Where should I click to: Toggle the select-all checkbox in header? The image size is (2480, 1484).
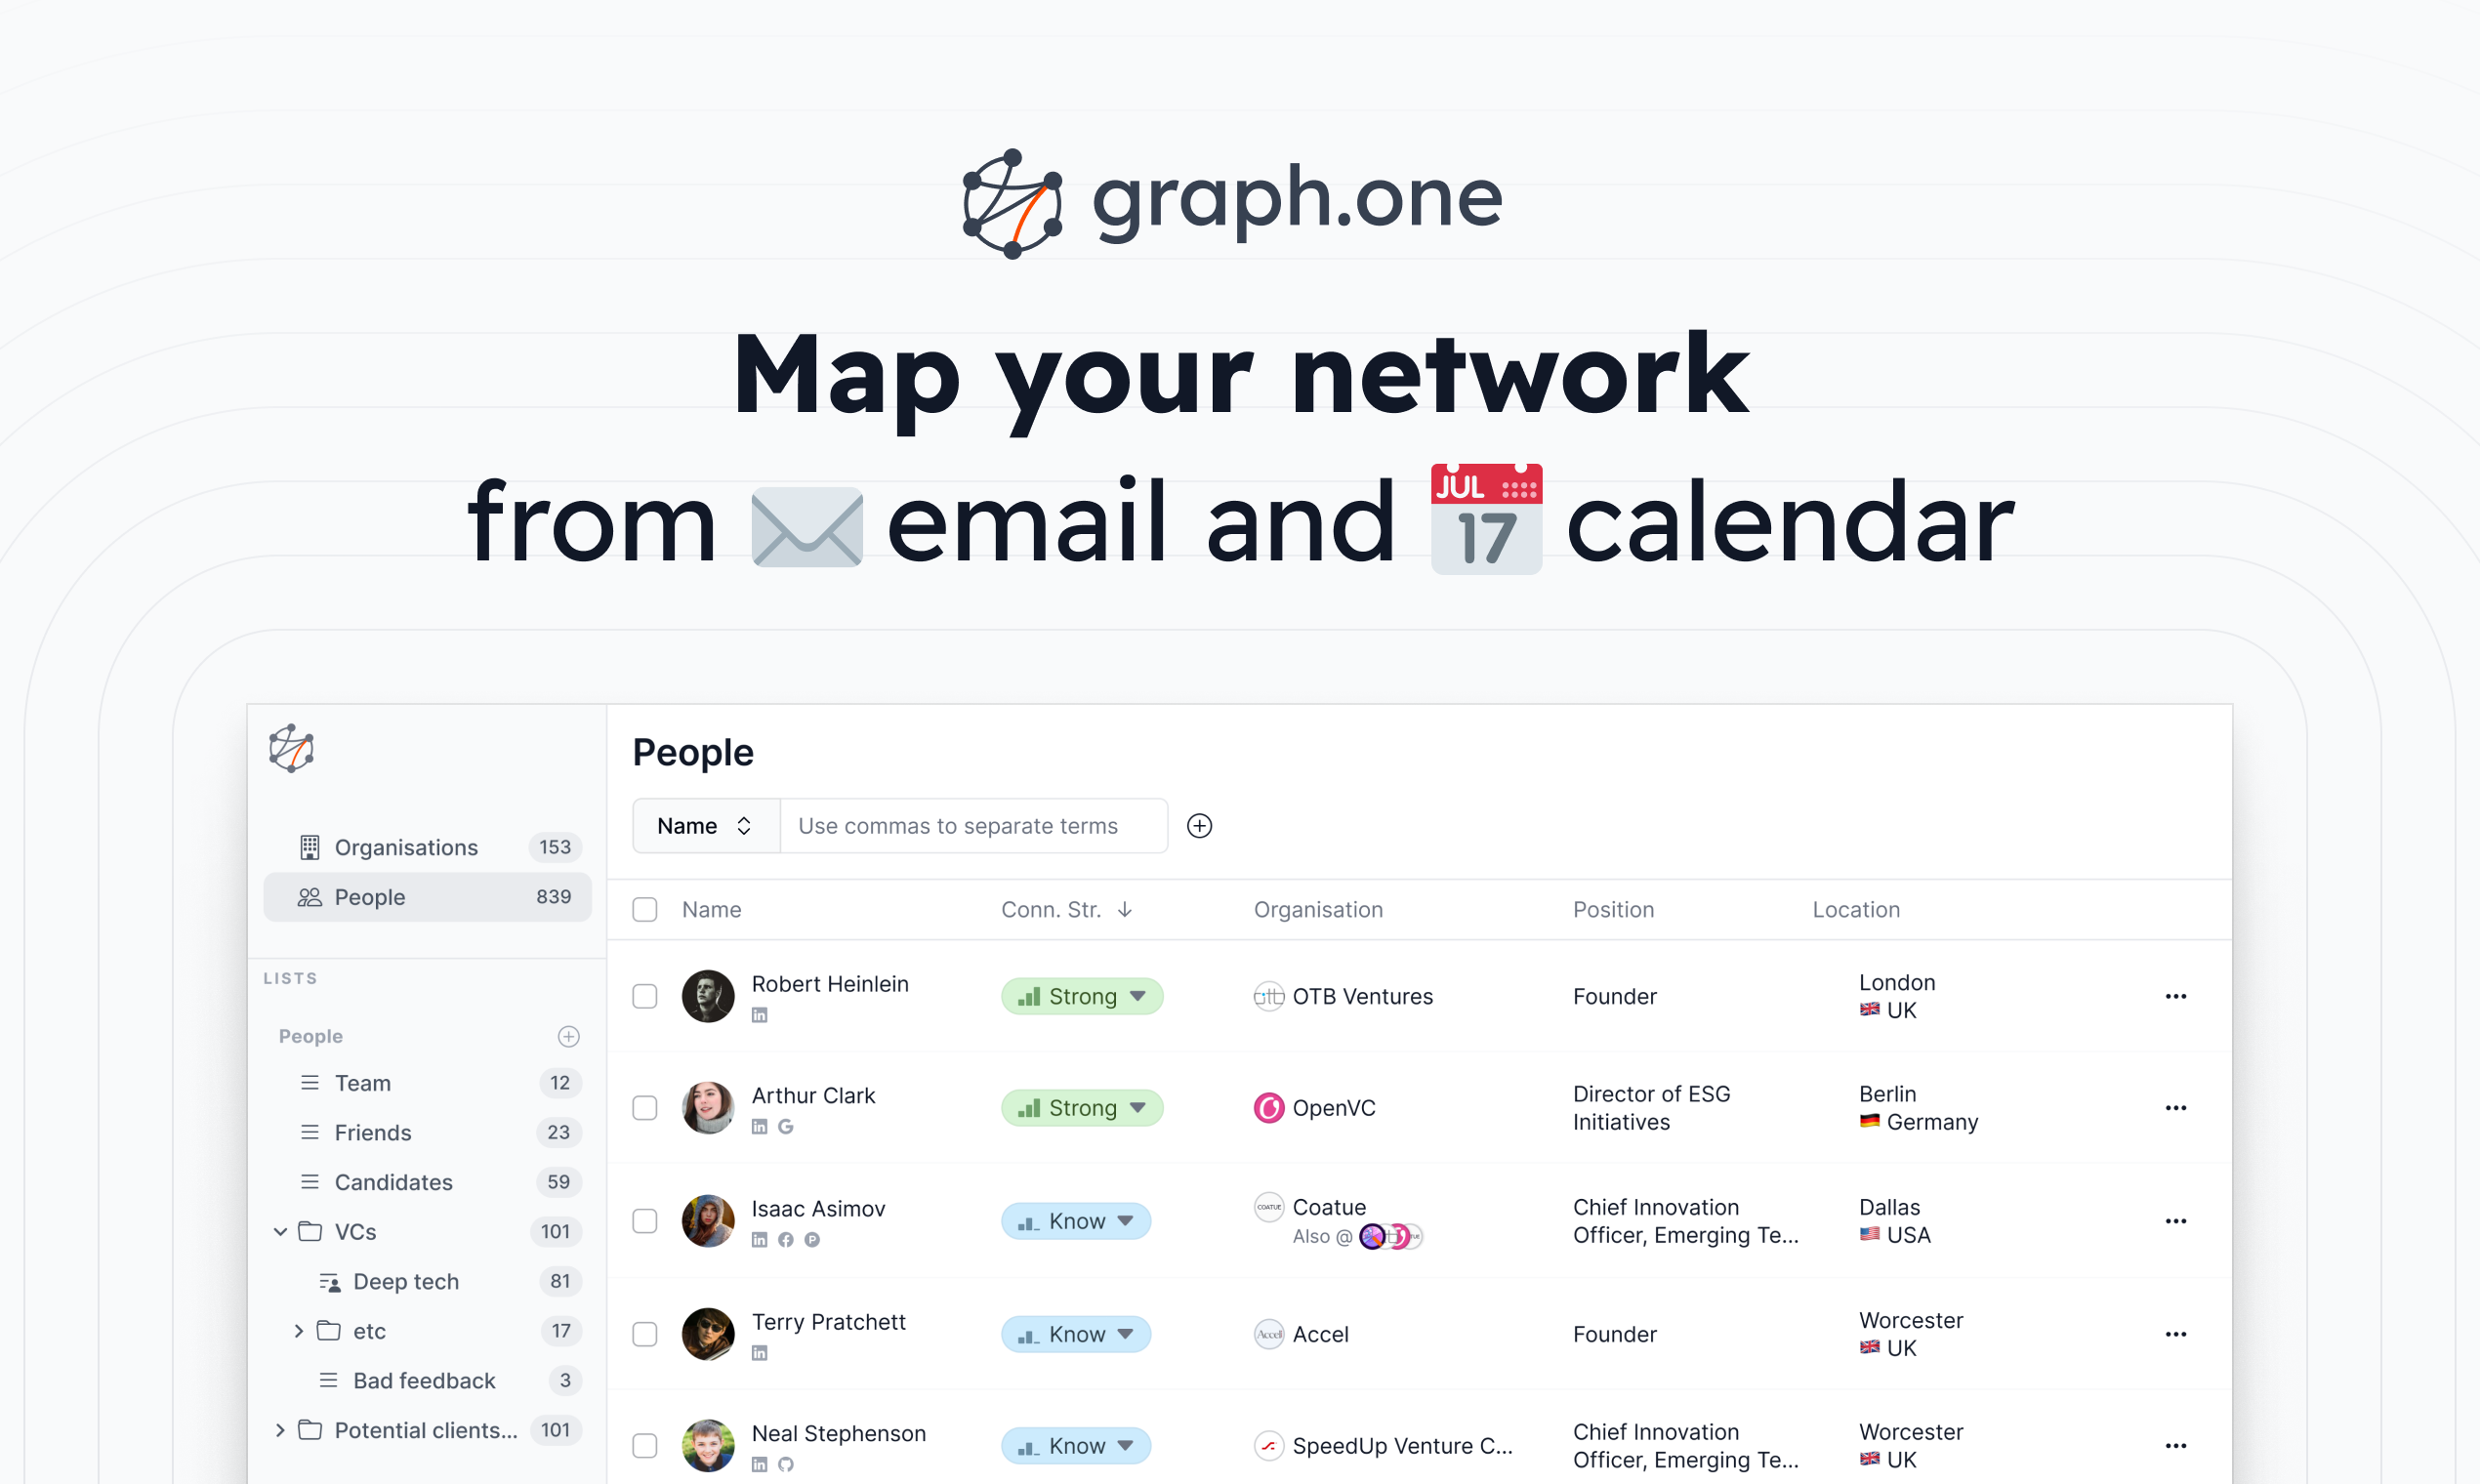coord(644,908)
